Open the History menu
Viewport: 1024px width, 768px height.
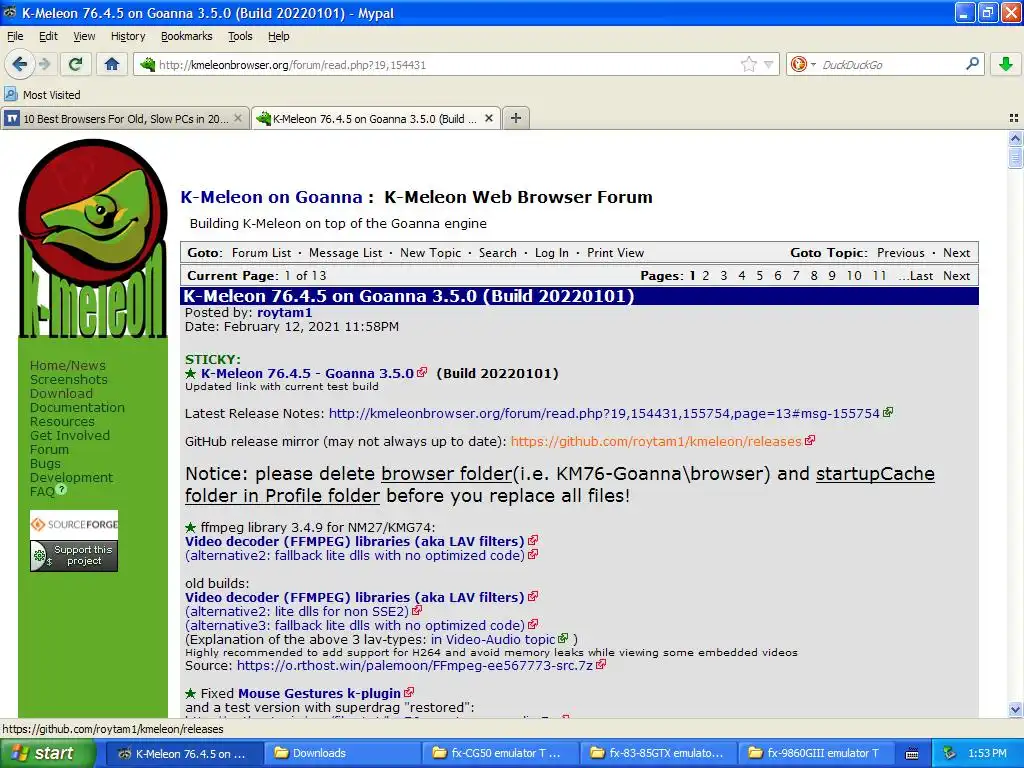coord(128,36)
